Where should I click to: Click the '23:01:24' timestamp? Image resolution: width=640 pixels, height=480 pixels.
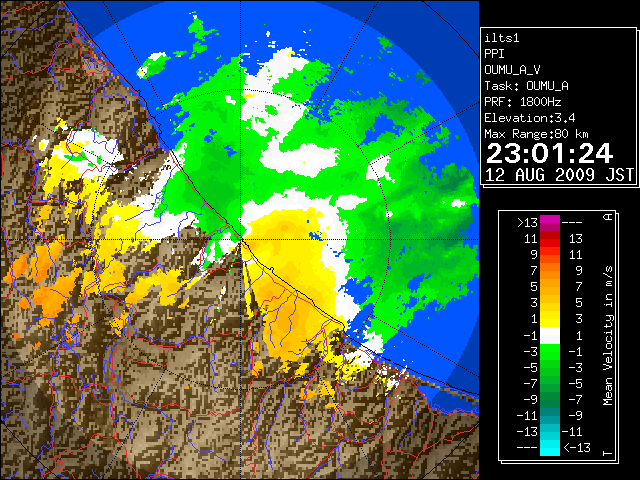click(549, 153)
